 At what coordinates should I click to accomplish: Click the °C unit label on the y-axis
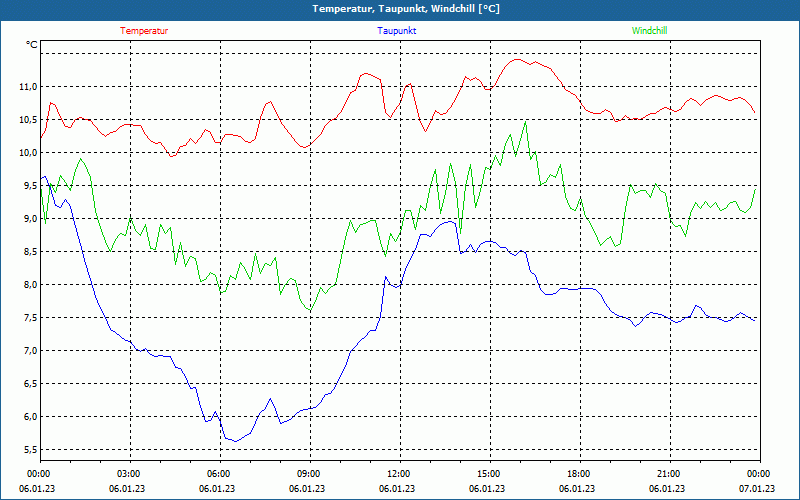click(x=32, y=45)
